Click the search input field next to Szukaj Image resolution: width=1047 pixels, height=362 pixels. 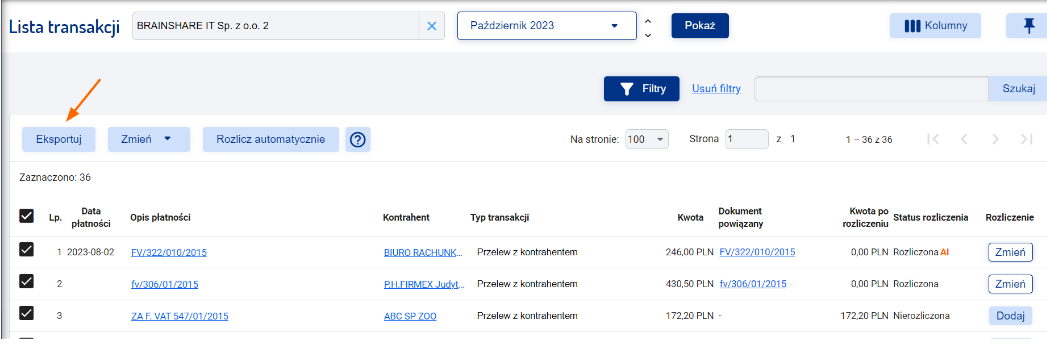click(x=871, y=88)
